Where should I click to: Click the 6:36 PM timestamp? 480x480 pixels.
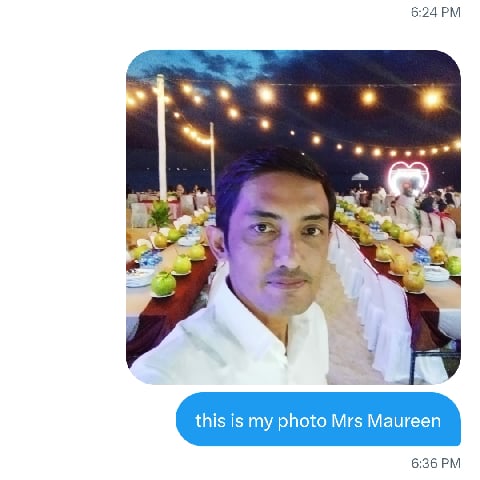coord(436,463)
